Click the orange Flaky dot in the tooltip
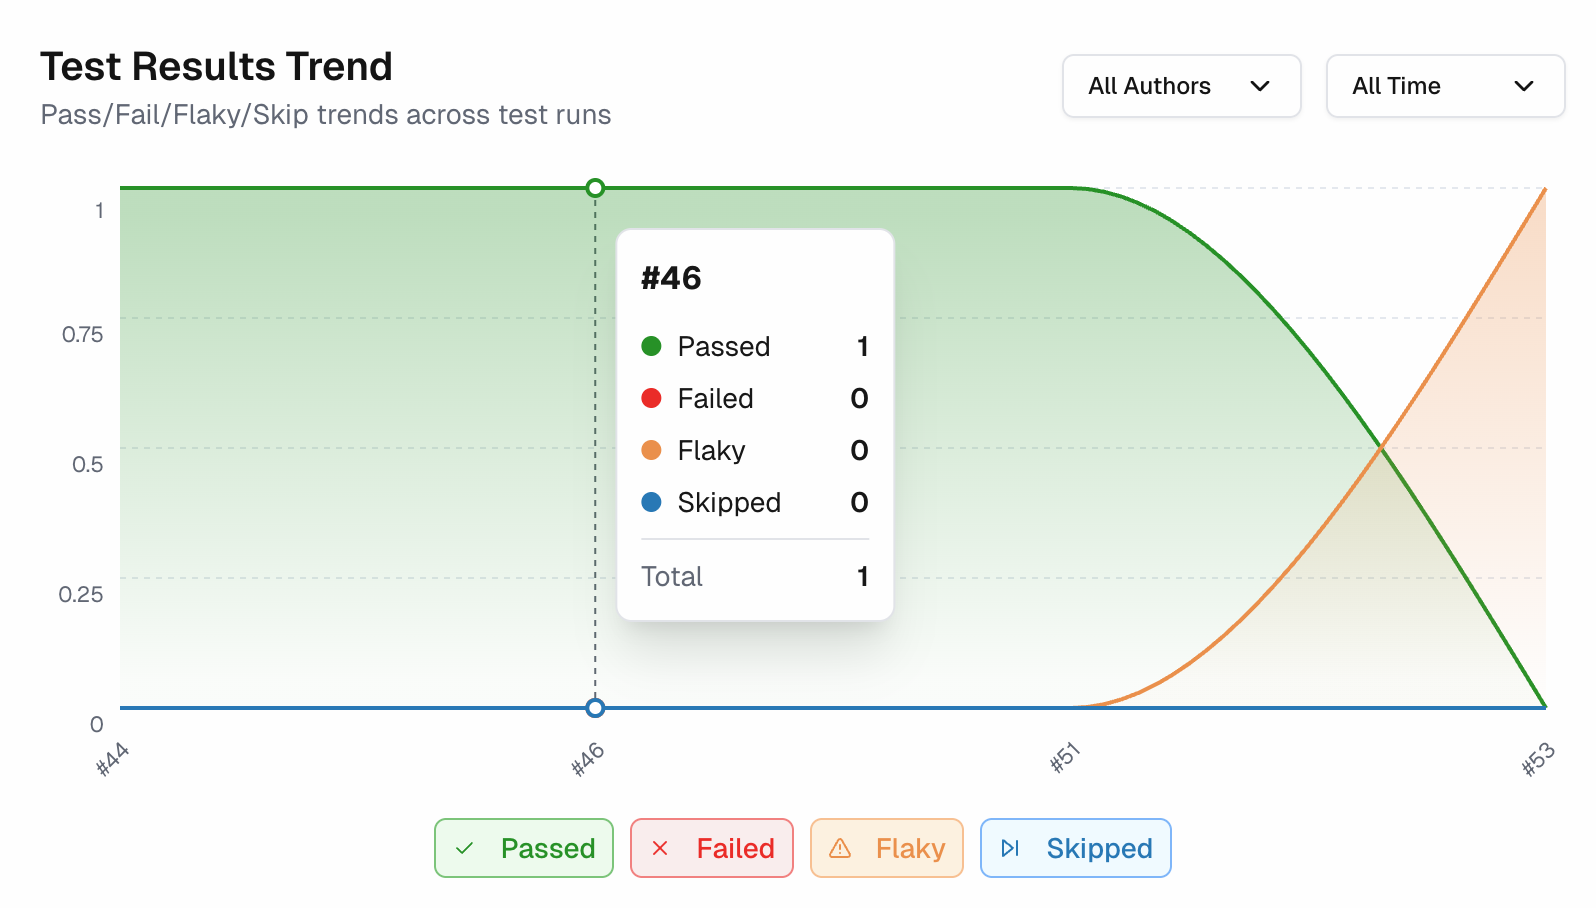The image size is (1596, 908). tap(653, 450)
